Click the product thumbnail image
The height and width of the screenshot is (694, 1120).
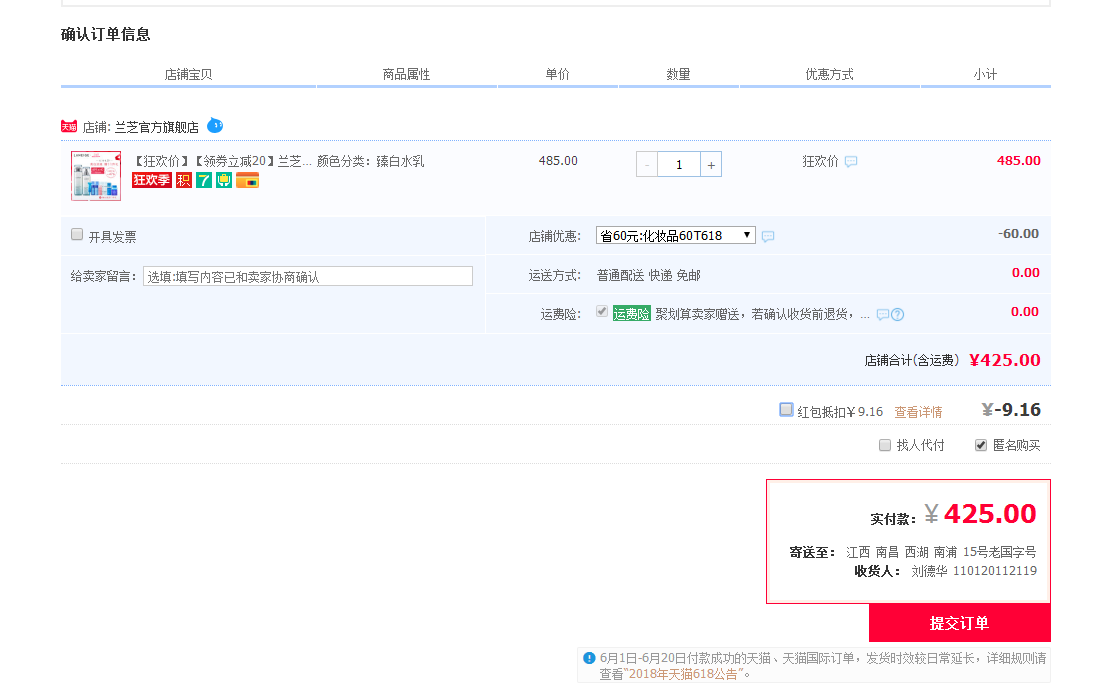96,176
